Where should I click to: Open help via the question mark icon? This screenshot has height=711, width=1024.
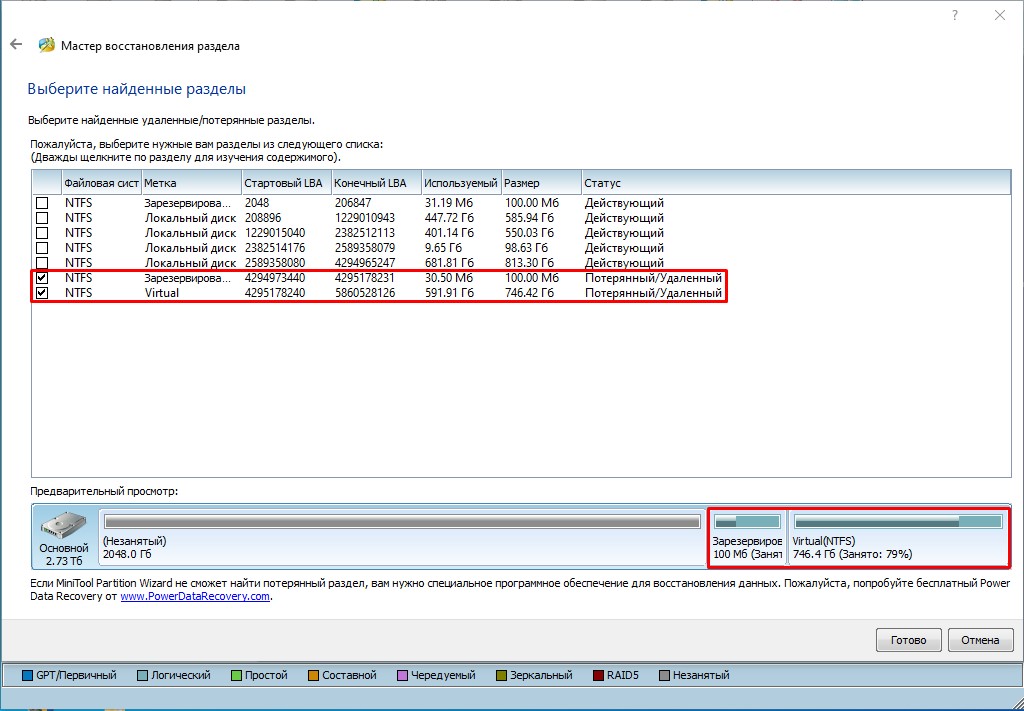[955, 15]
